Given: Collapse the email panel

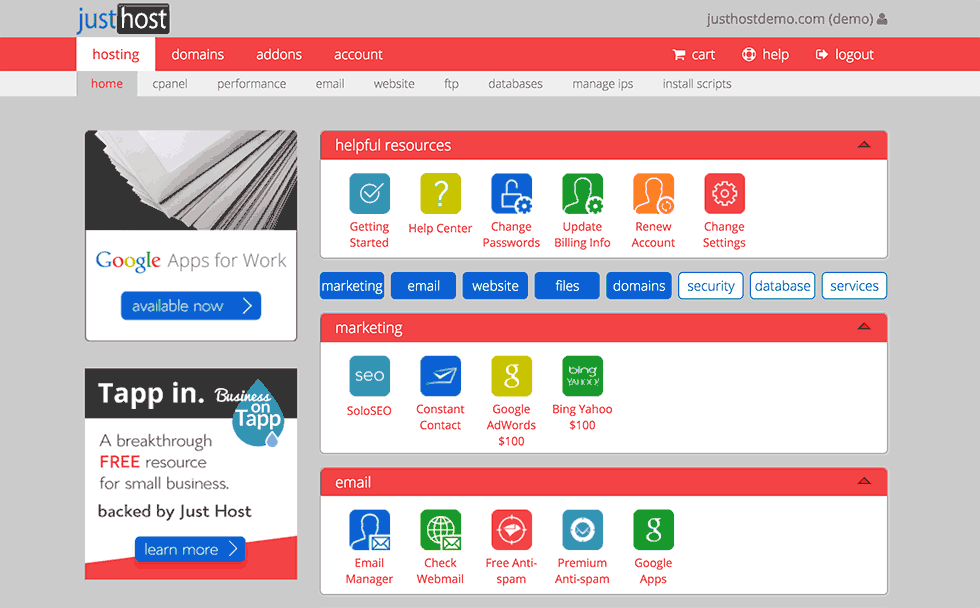Looking at the screenshot, I should pyautogui.click(x=864, y=481).
